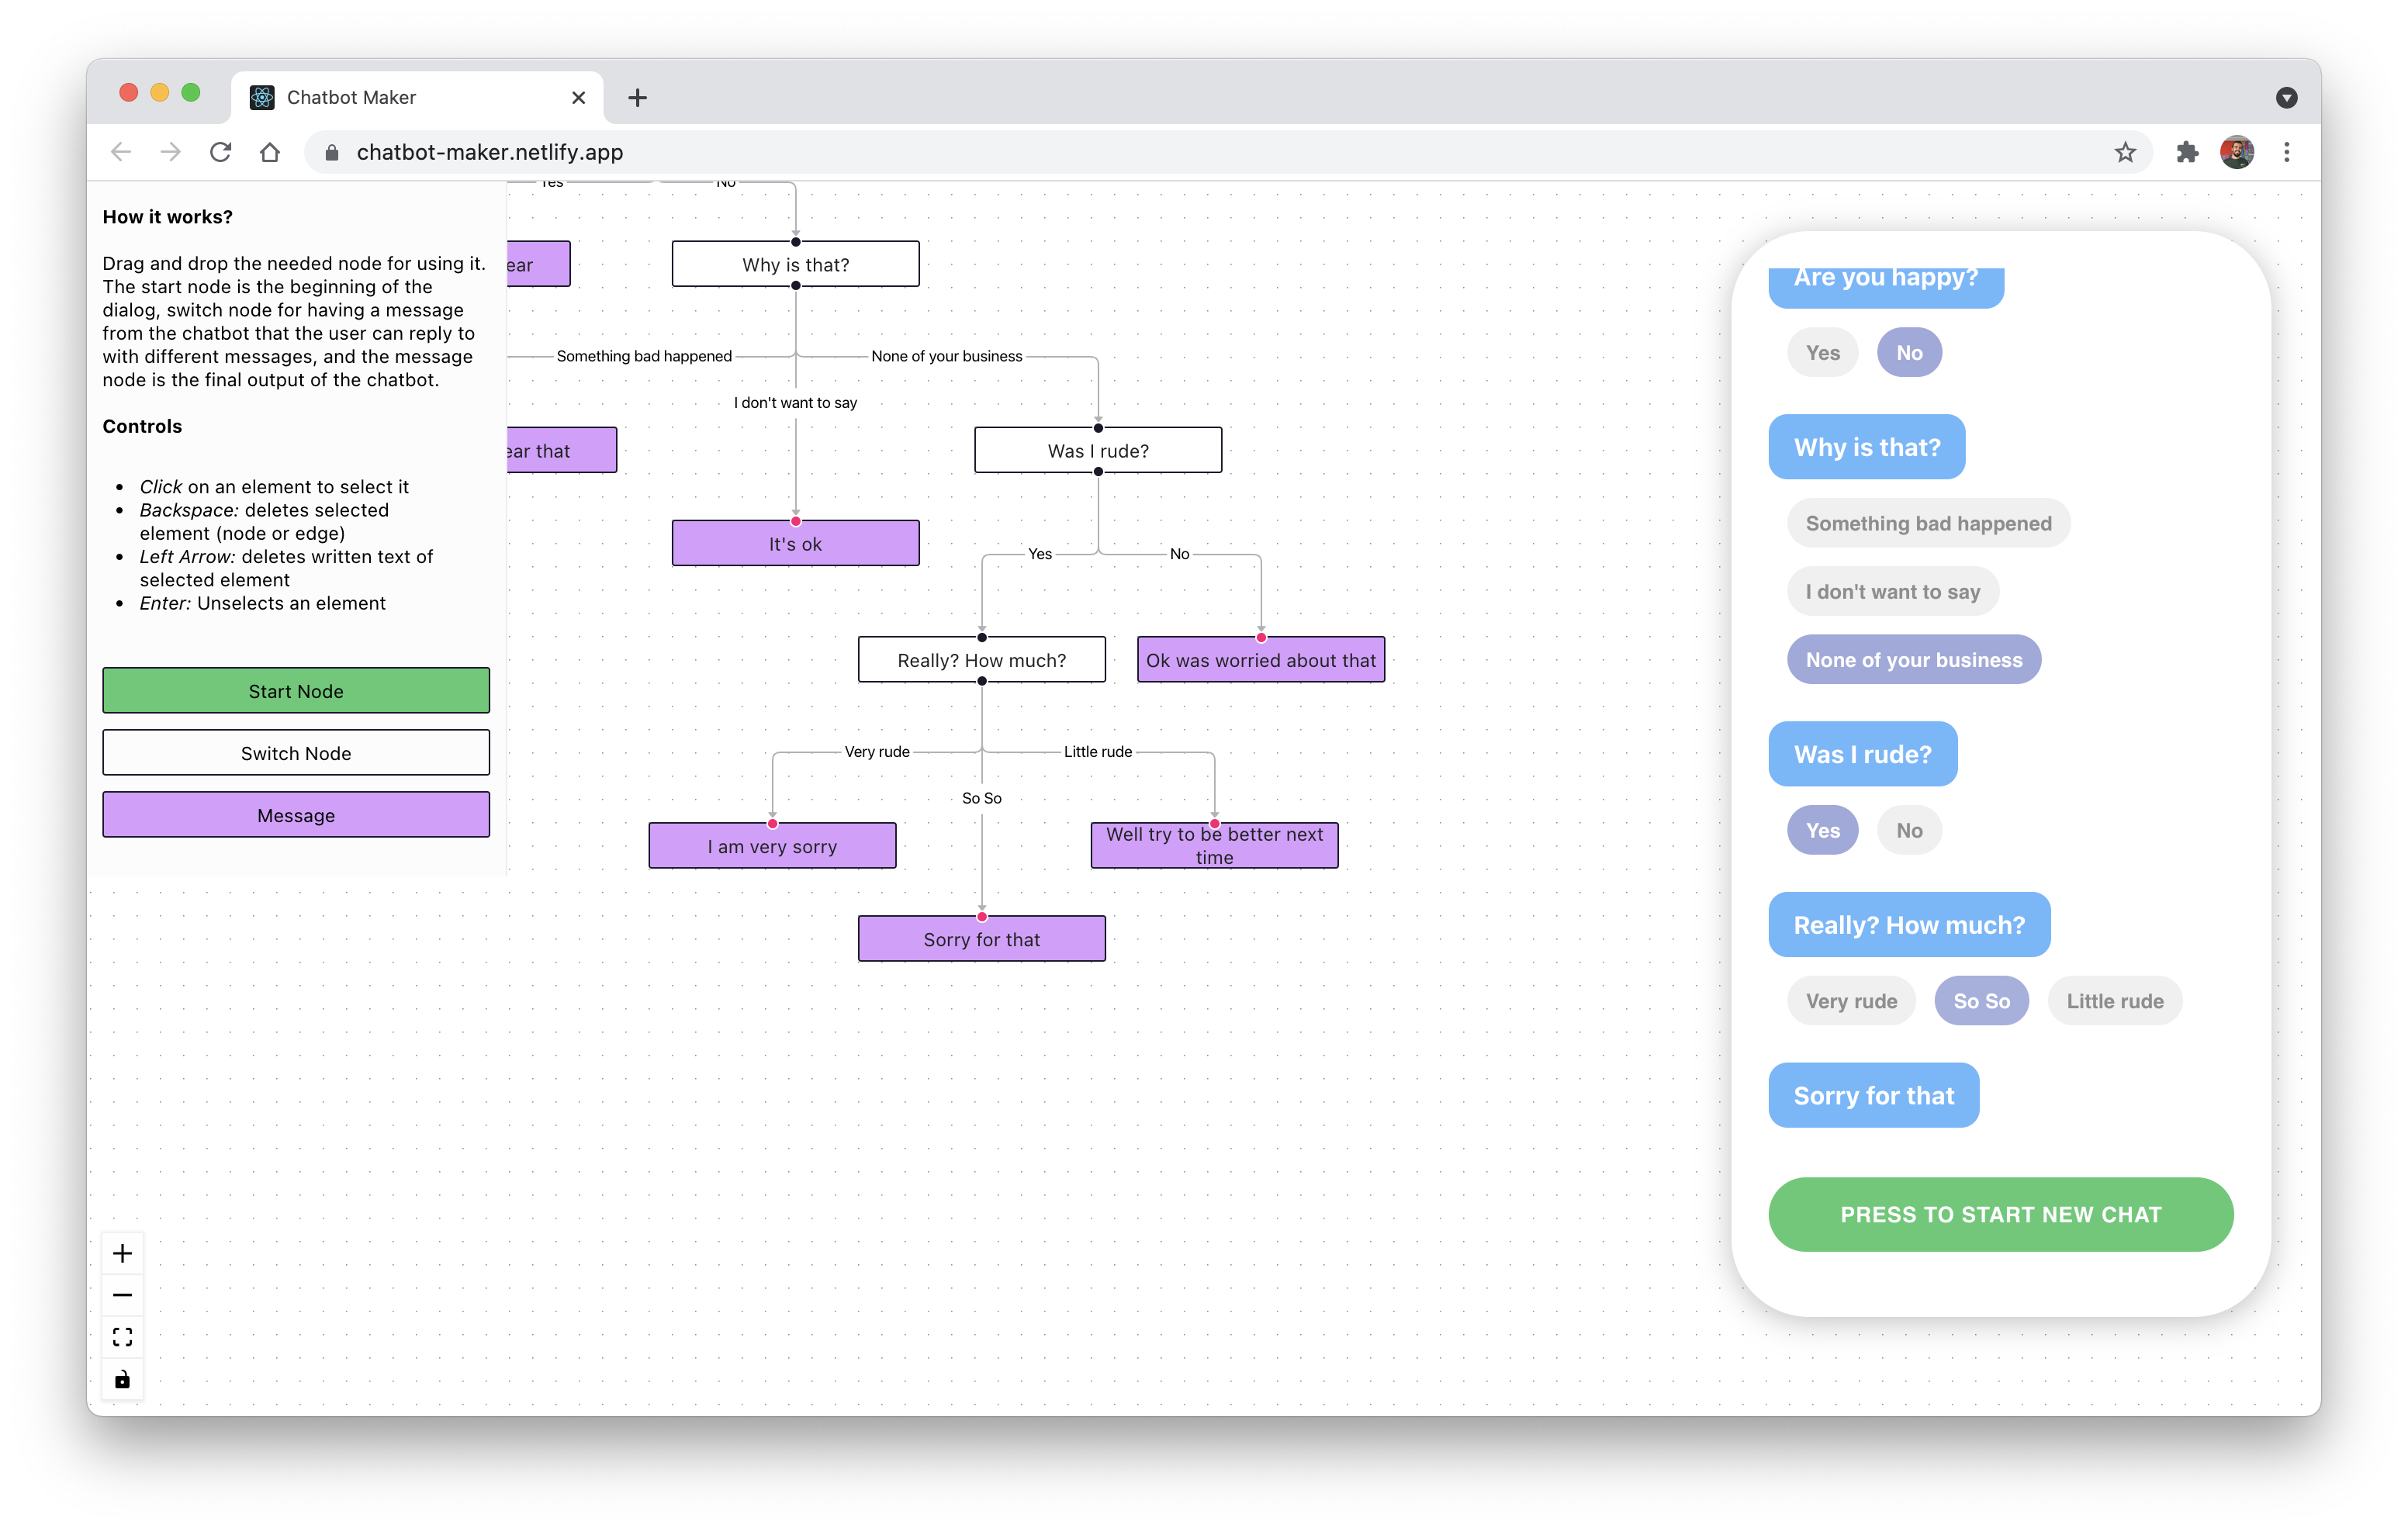Click the canvas zoom out minus button
The width and height of the screenshot is (2408, 1531).
(122, 1295)
